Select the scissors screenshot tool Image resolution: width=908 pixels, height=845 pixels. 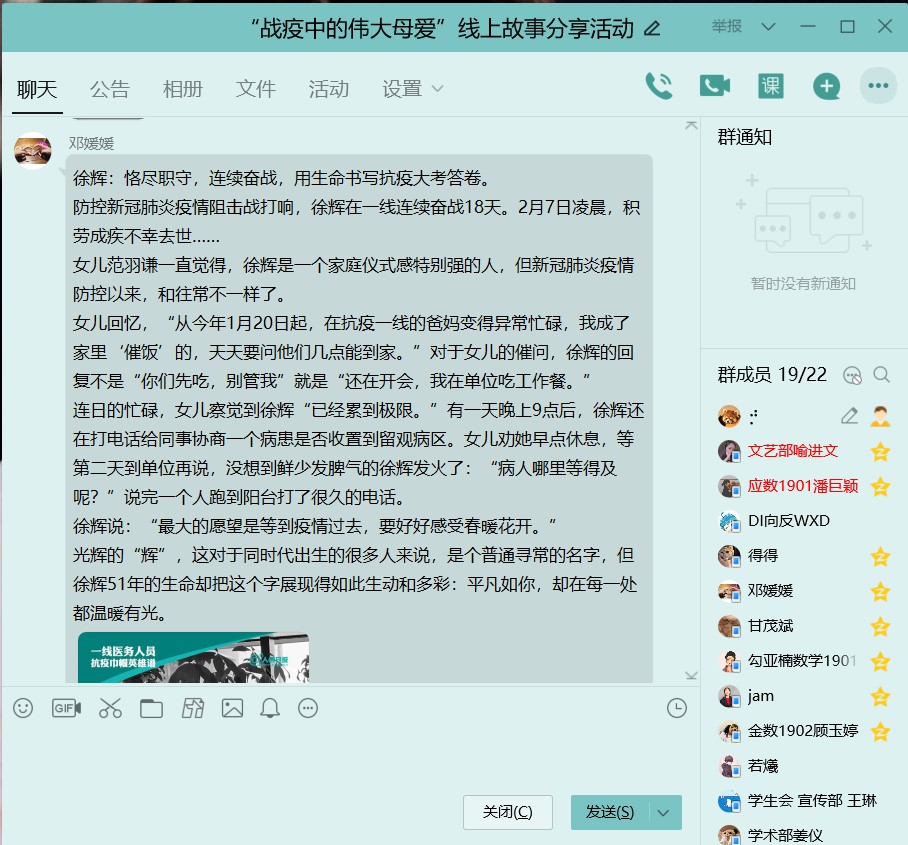coord(110,708)
